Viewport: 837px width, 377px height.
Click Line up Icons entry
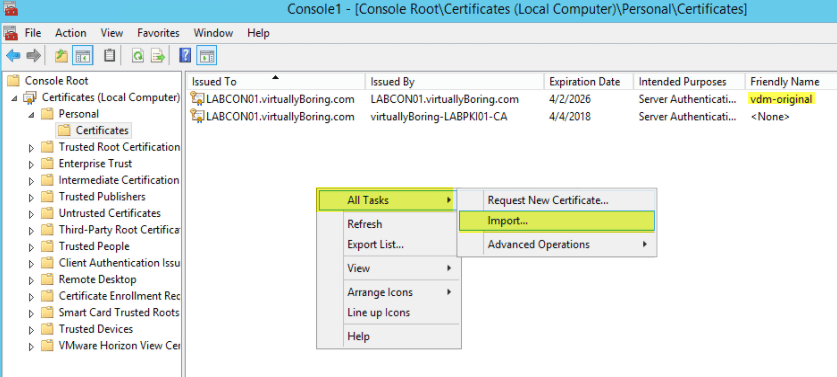coord(389,312)
